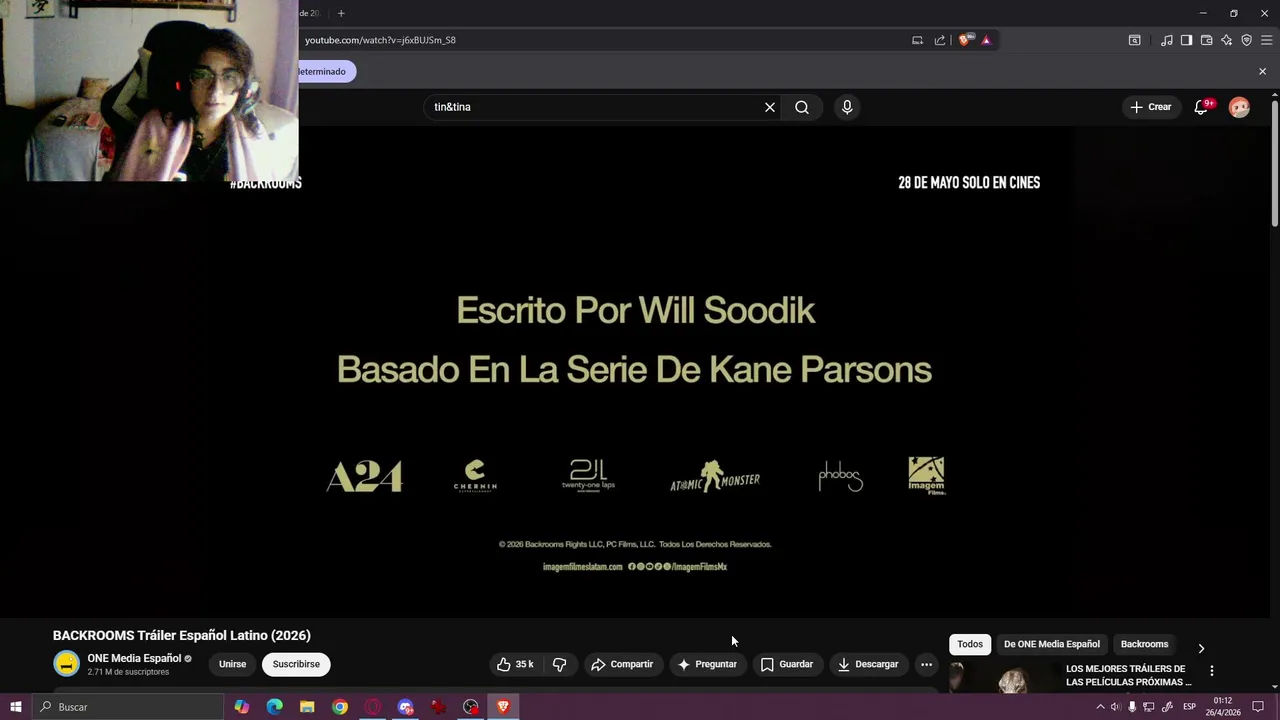Open the Crear menu
1280x720 pixels.
pyautogui.click(x=1150, y=107)
